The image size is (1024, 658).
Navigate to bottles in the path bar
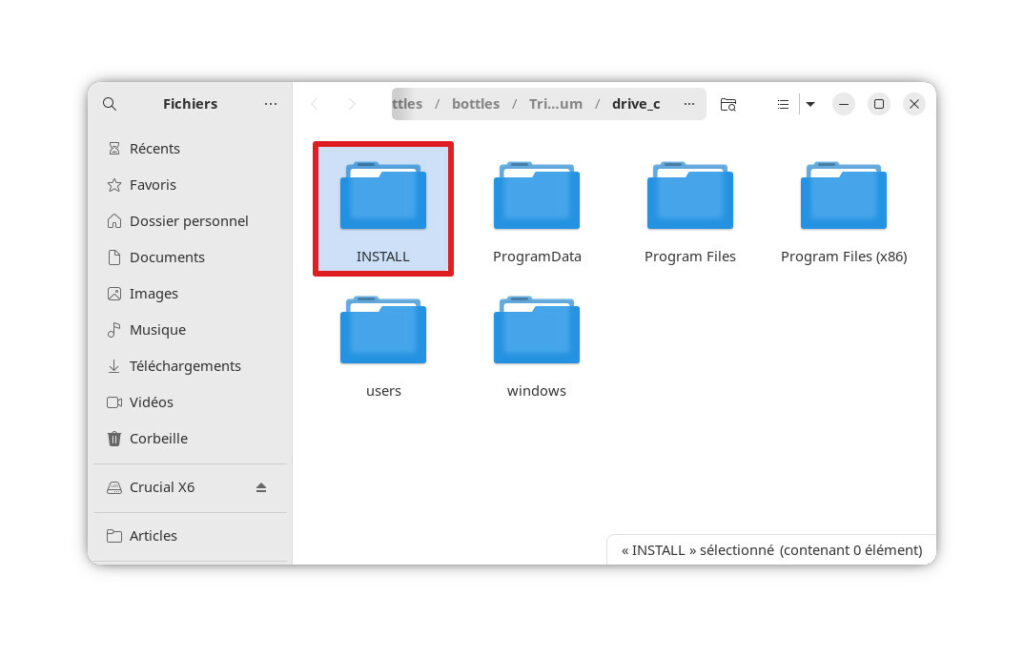click(475, 104)
